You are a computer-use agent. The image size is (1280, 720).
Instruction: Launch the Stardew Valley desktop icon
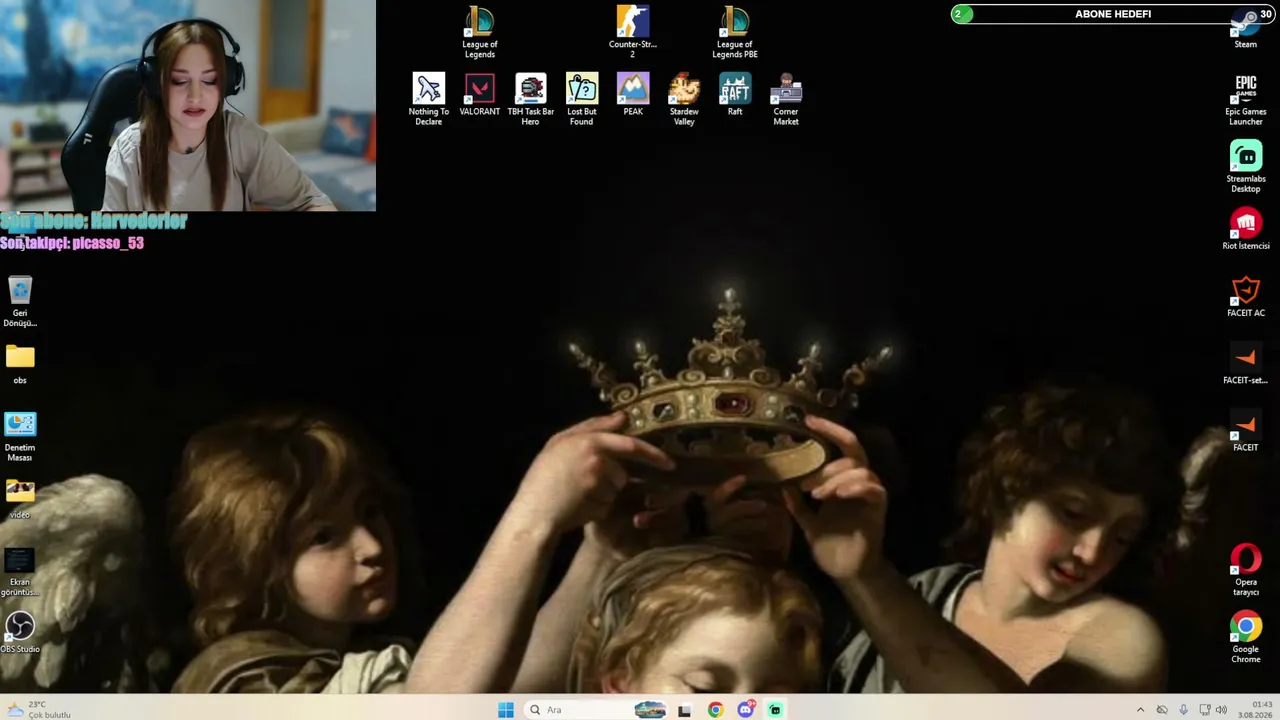[x=684, y=99]
